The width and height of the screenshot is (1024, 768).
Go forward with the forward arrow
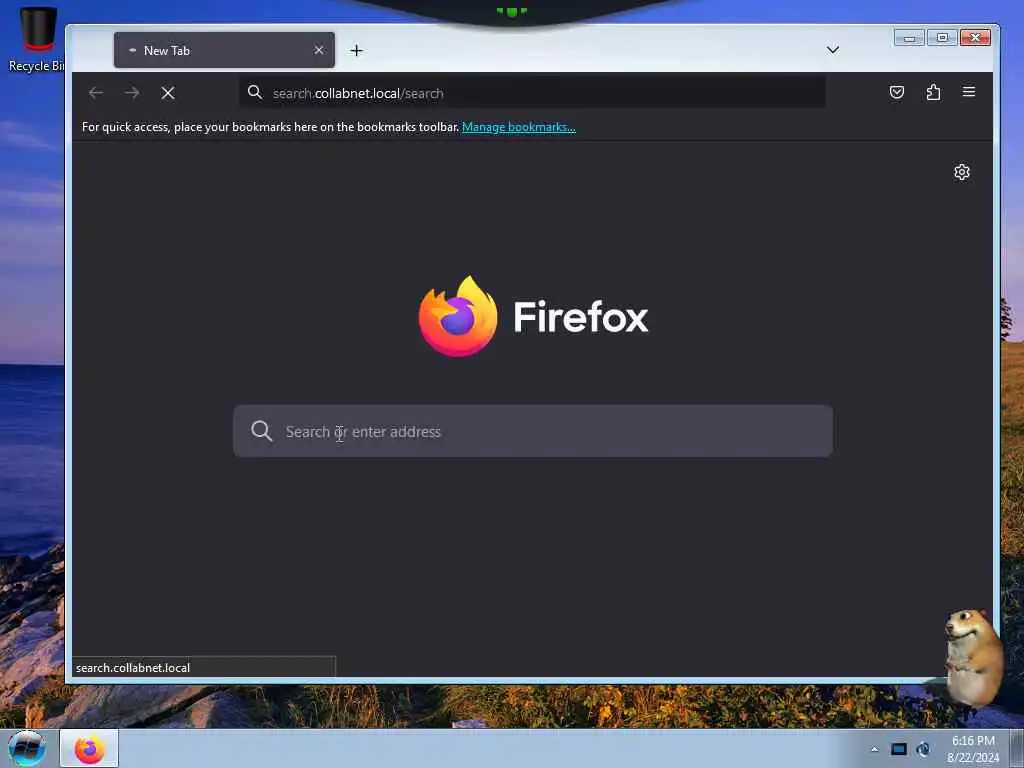click(132, 93)
